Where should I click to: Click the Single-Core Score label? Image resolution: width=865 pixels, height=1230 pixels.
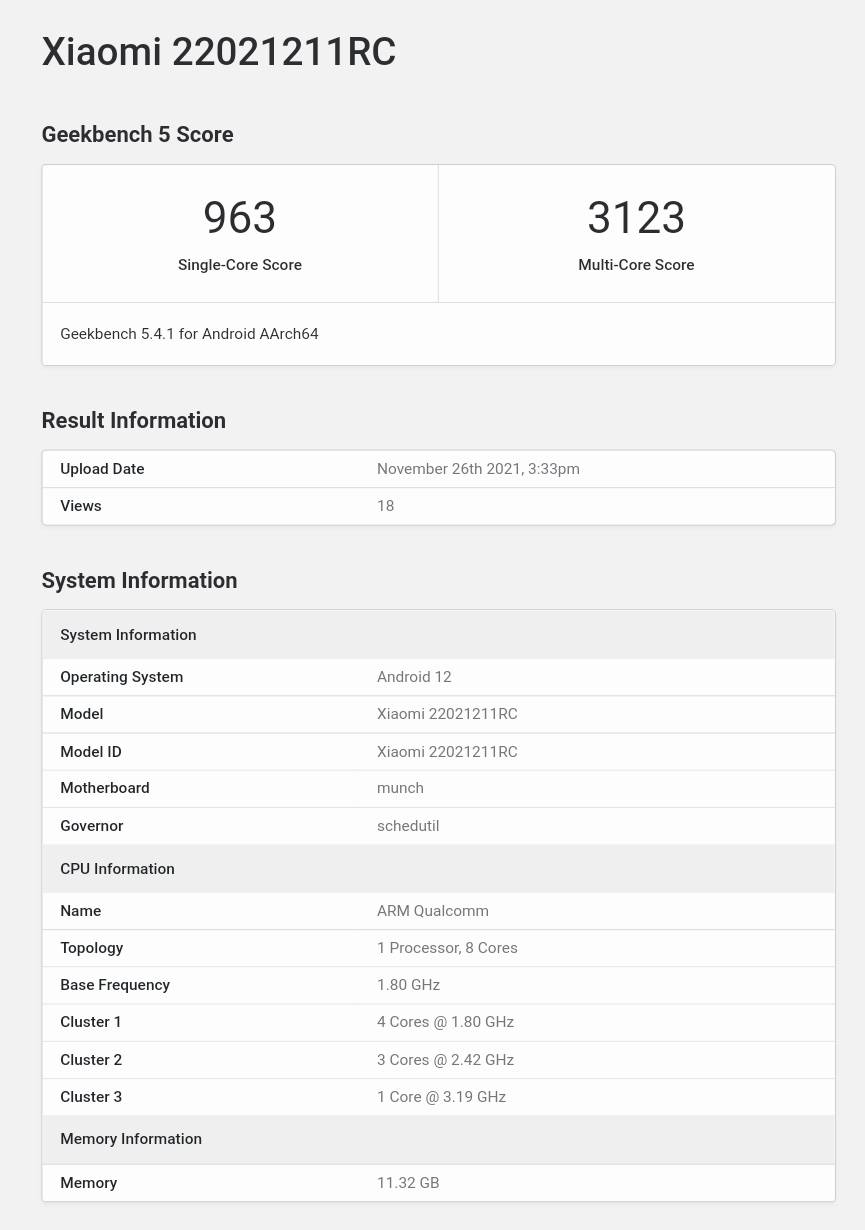coord(239,265)
